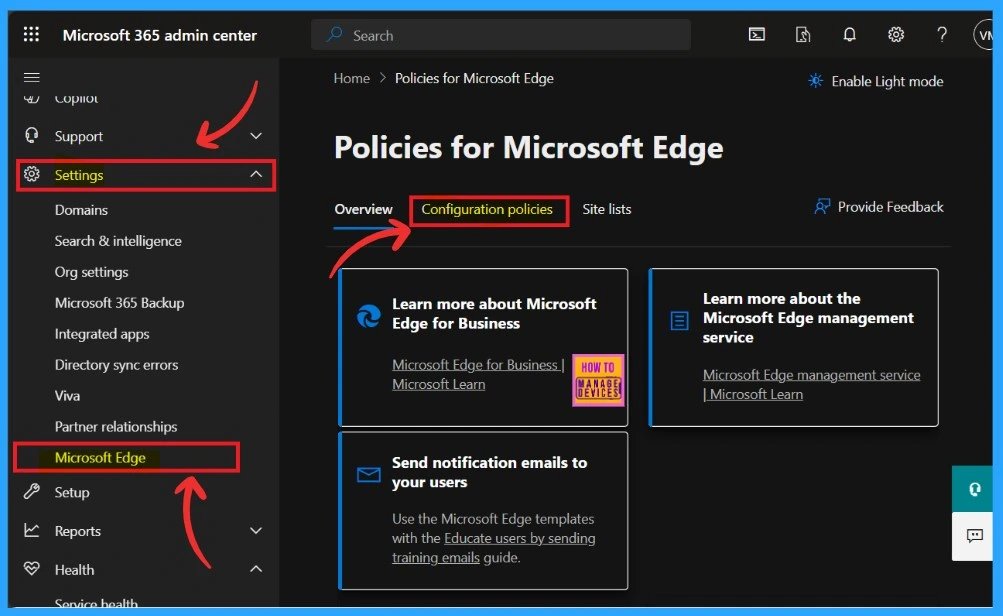Switch to the Site lists tab
Image resolution: width=1003 pixels, height=616 pixels.
(606, 209)
